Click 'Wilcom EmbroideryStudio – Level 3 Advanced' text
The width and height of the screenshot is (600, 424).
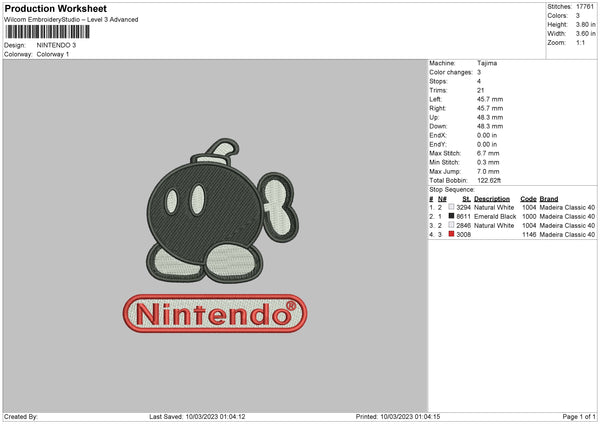(x=71, y=20)
